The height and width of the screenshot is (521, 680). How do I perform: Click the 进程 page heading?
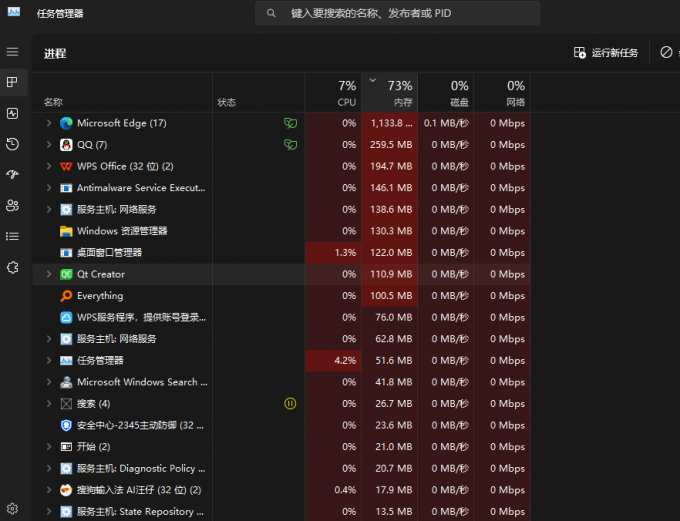[x=55, y=54]
